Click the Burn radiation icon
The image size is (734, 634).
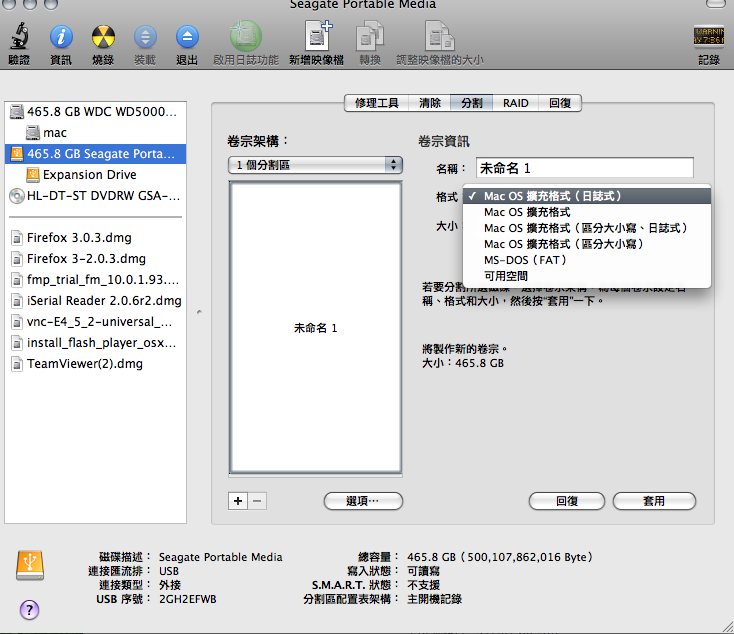tap(103, 37)
